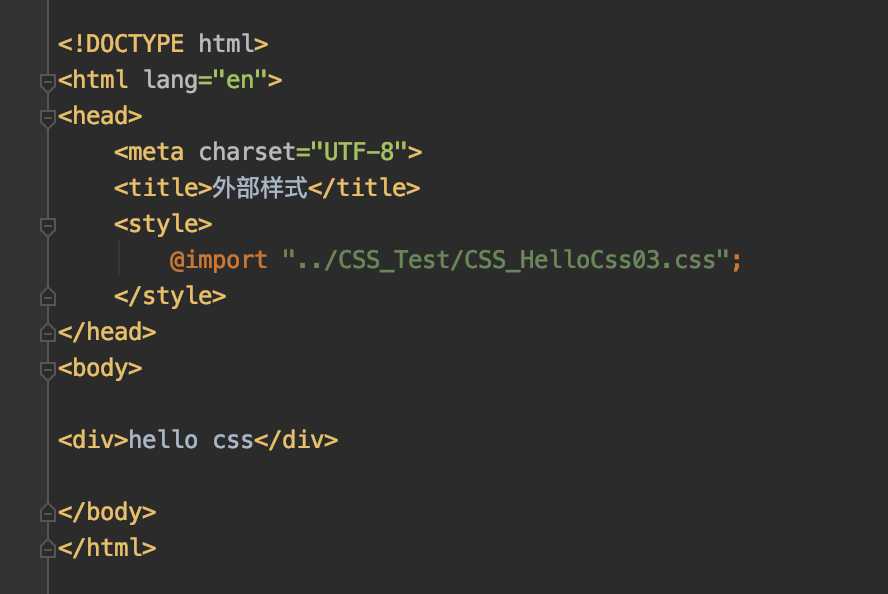Click the title text 外部样式
The height and width of the screenshot is (594, 888).
coord(260,188)
